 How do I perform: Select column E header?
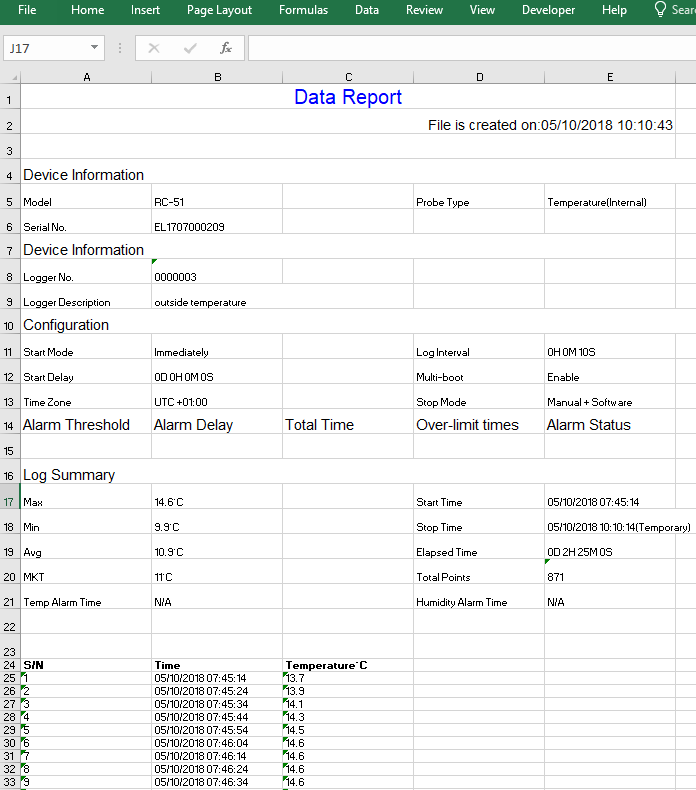tap(610, 77)
